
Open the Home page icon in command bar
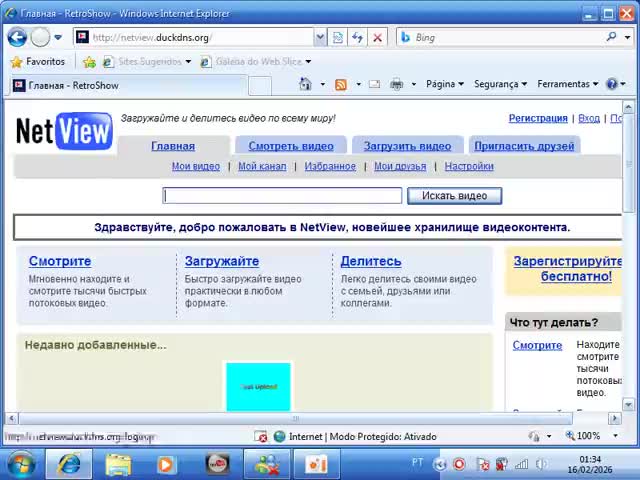[x=306, y=85]
